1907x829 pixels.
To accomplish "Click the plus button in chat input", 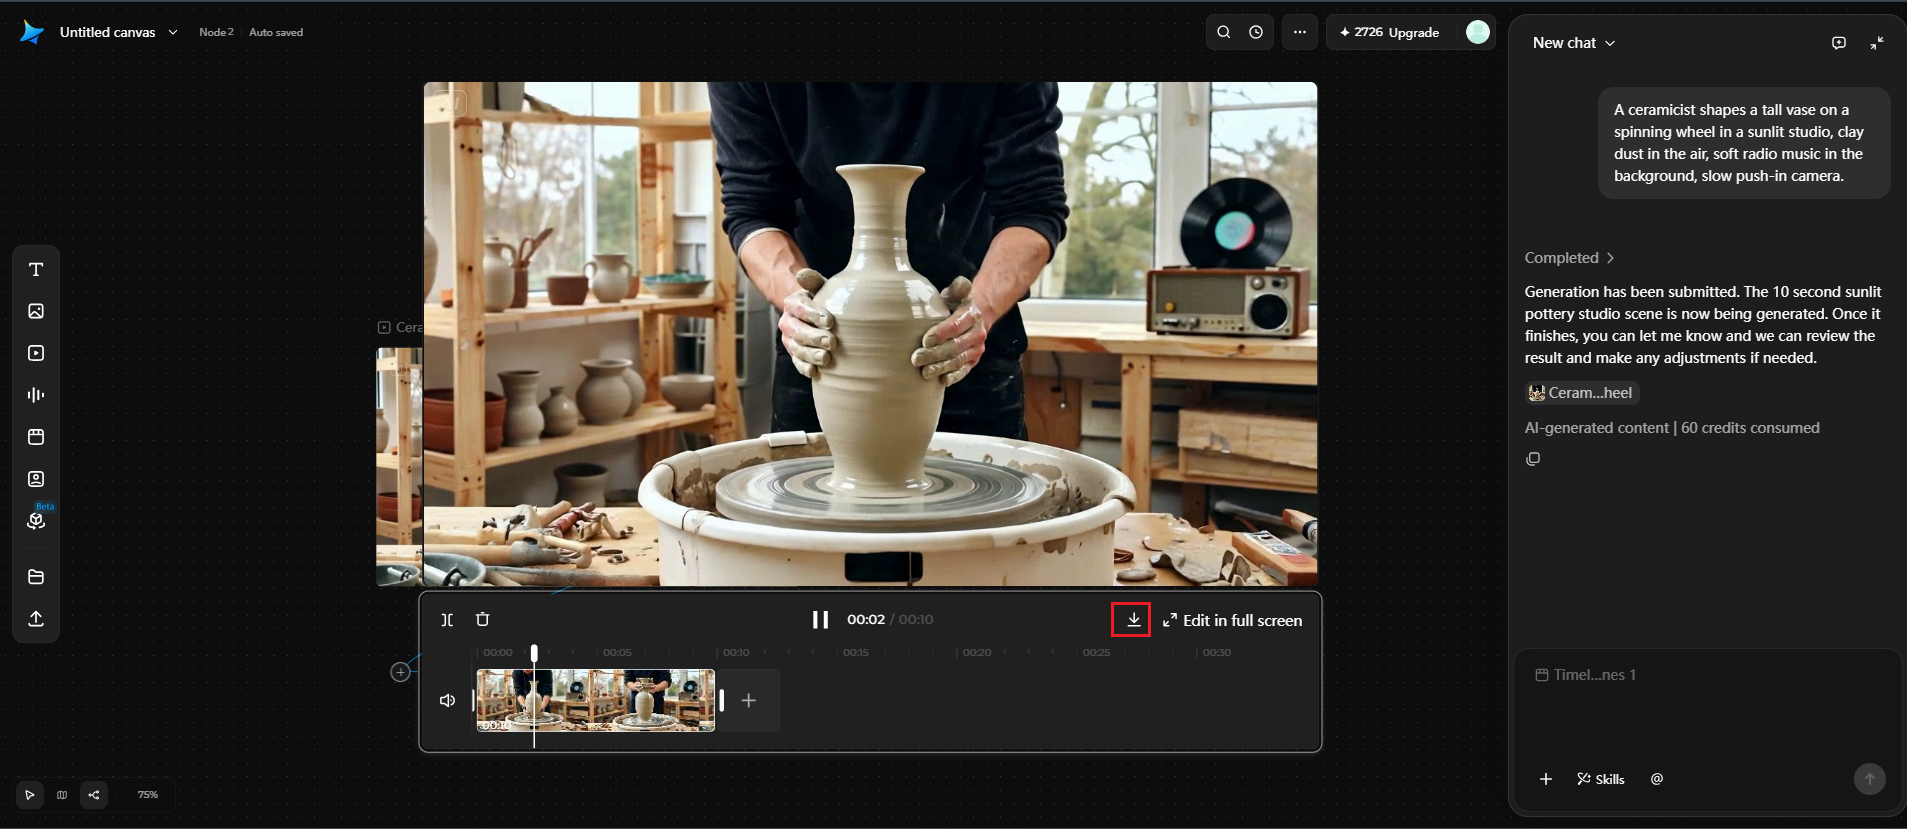I will pyautogui.click(x=1546, y=779).
